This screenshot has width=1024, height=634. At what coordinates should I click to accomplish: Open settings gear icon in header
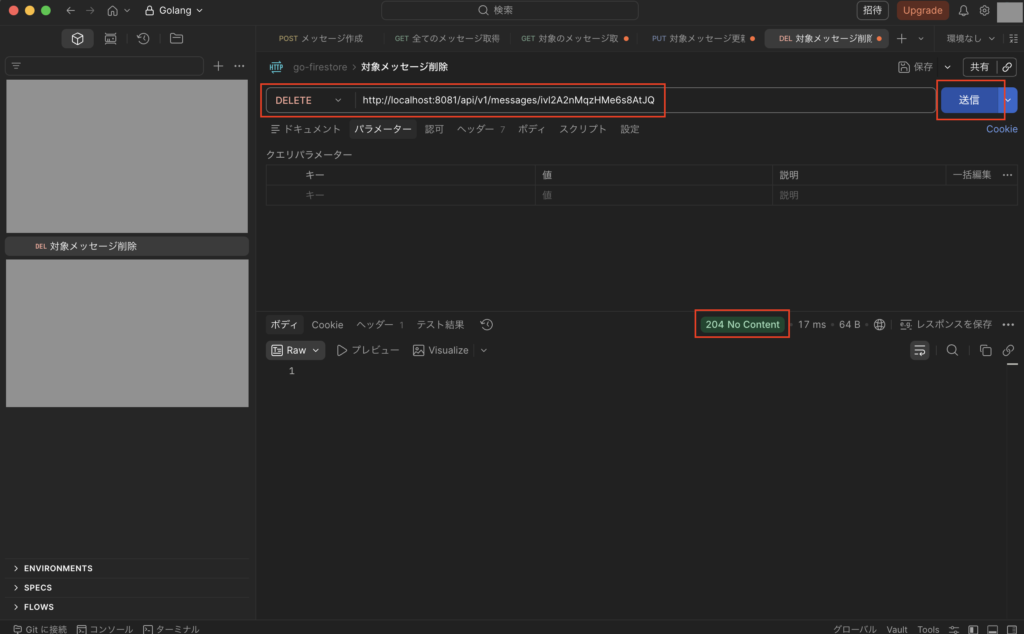click(x=984, y=11)
